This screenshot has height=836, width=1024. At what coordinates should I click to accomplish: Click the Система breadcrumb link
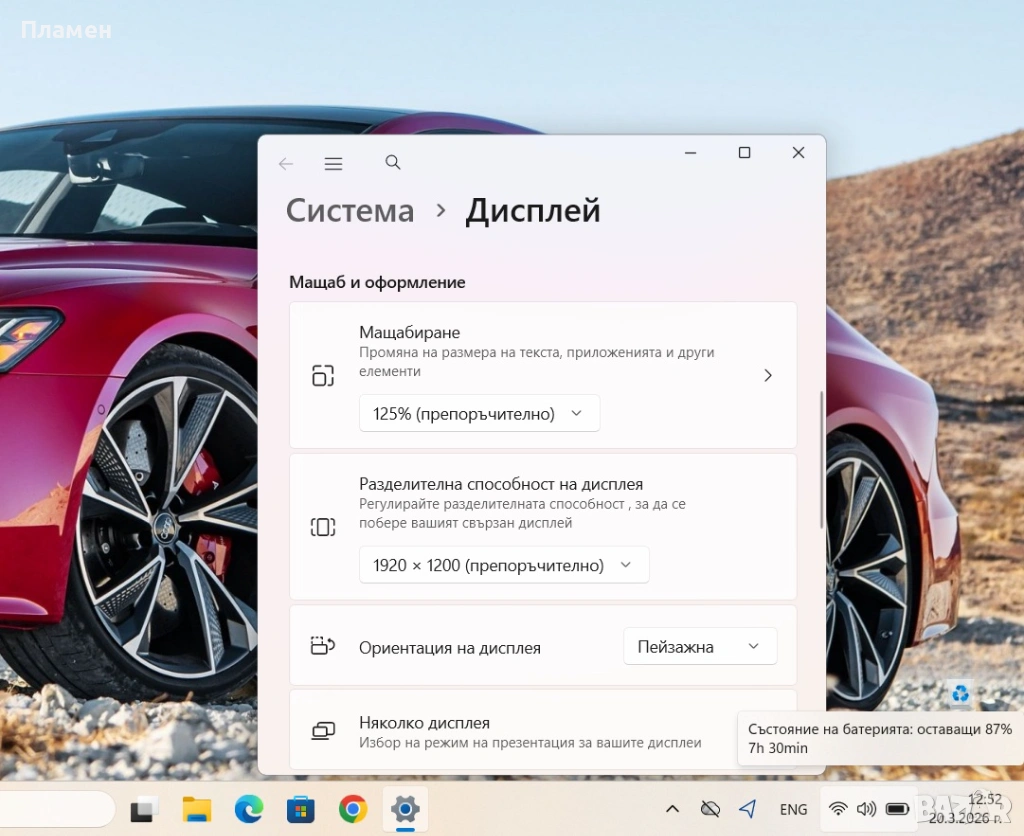click(350, 211)
